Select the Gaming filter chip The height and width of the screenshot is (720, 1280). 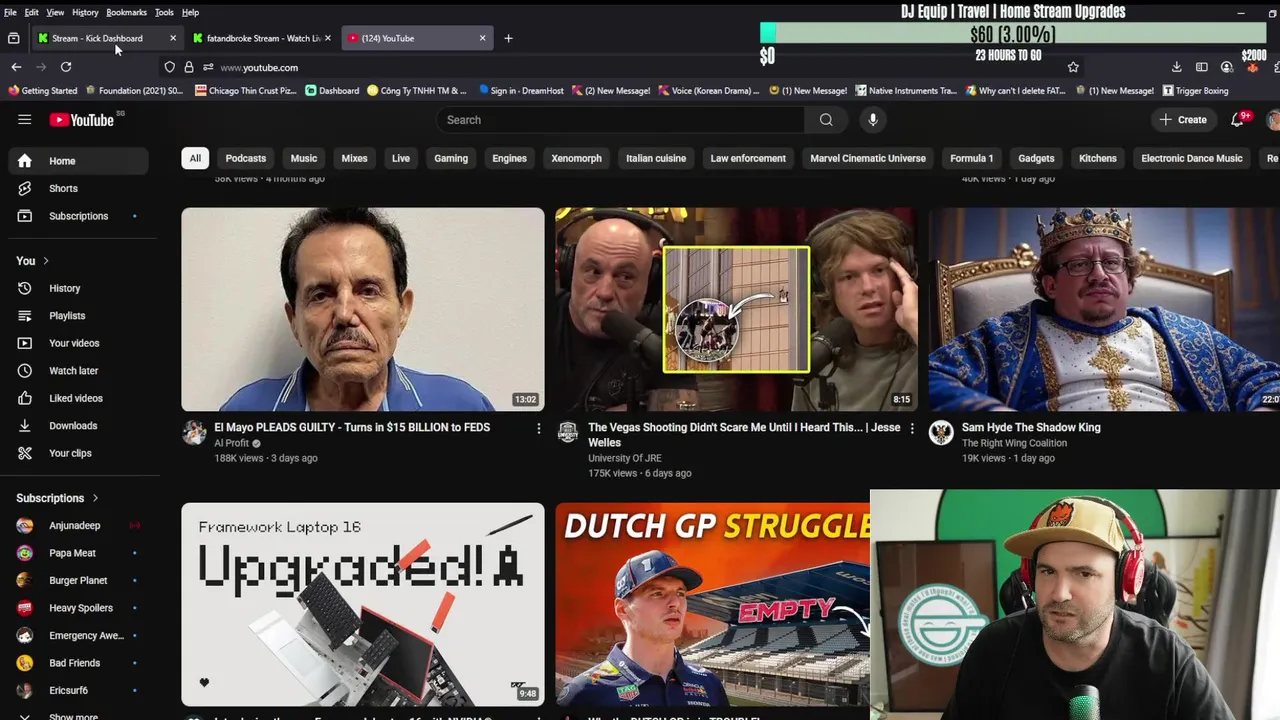(x=451, y=158)
